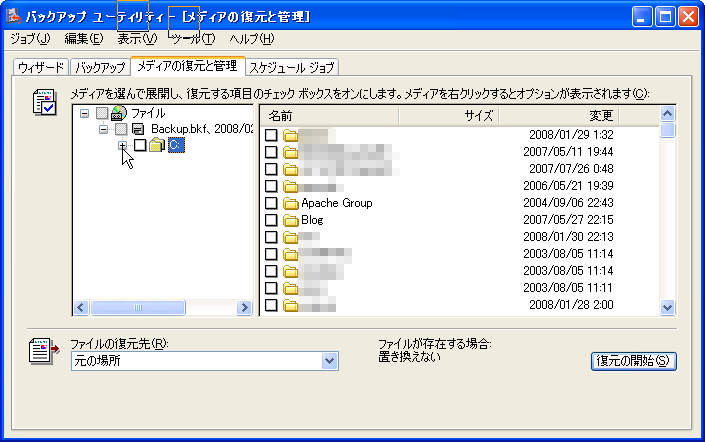Click folder icon in 2008/01/28 2:00 row
Screen dimensions: 705x442
(291, 305)
